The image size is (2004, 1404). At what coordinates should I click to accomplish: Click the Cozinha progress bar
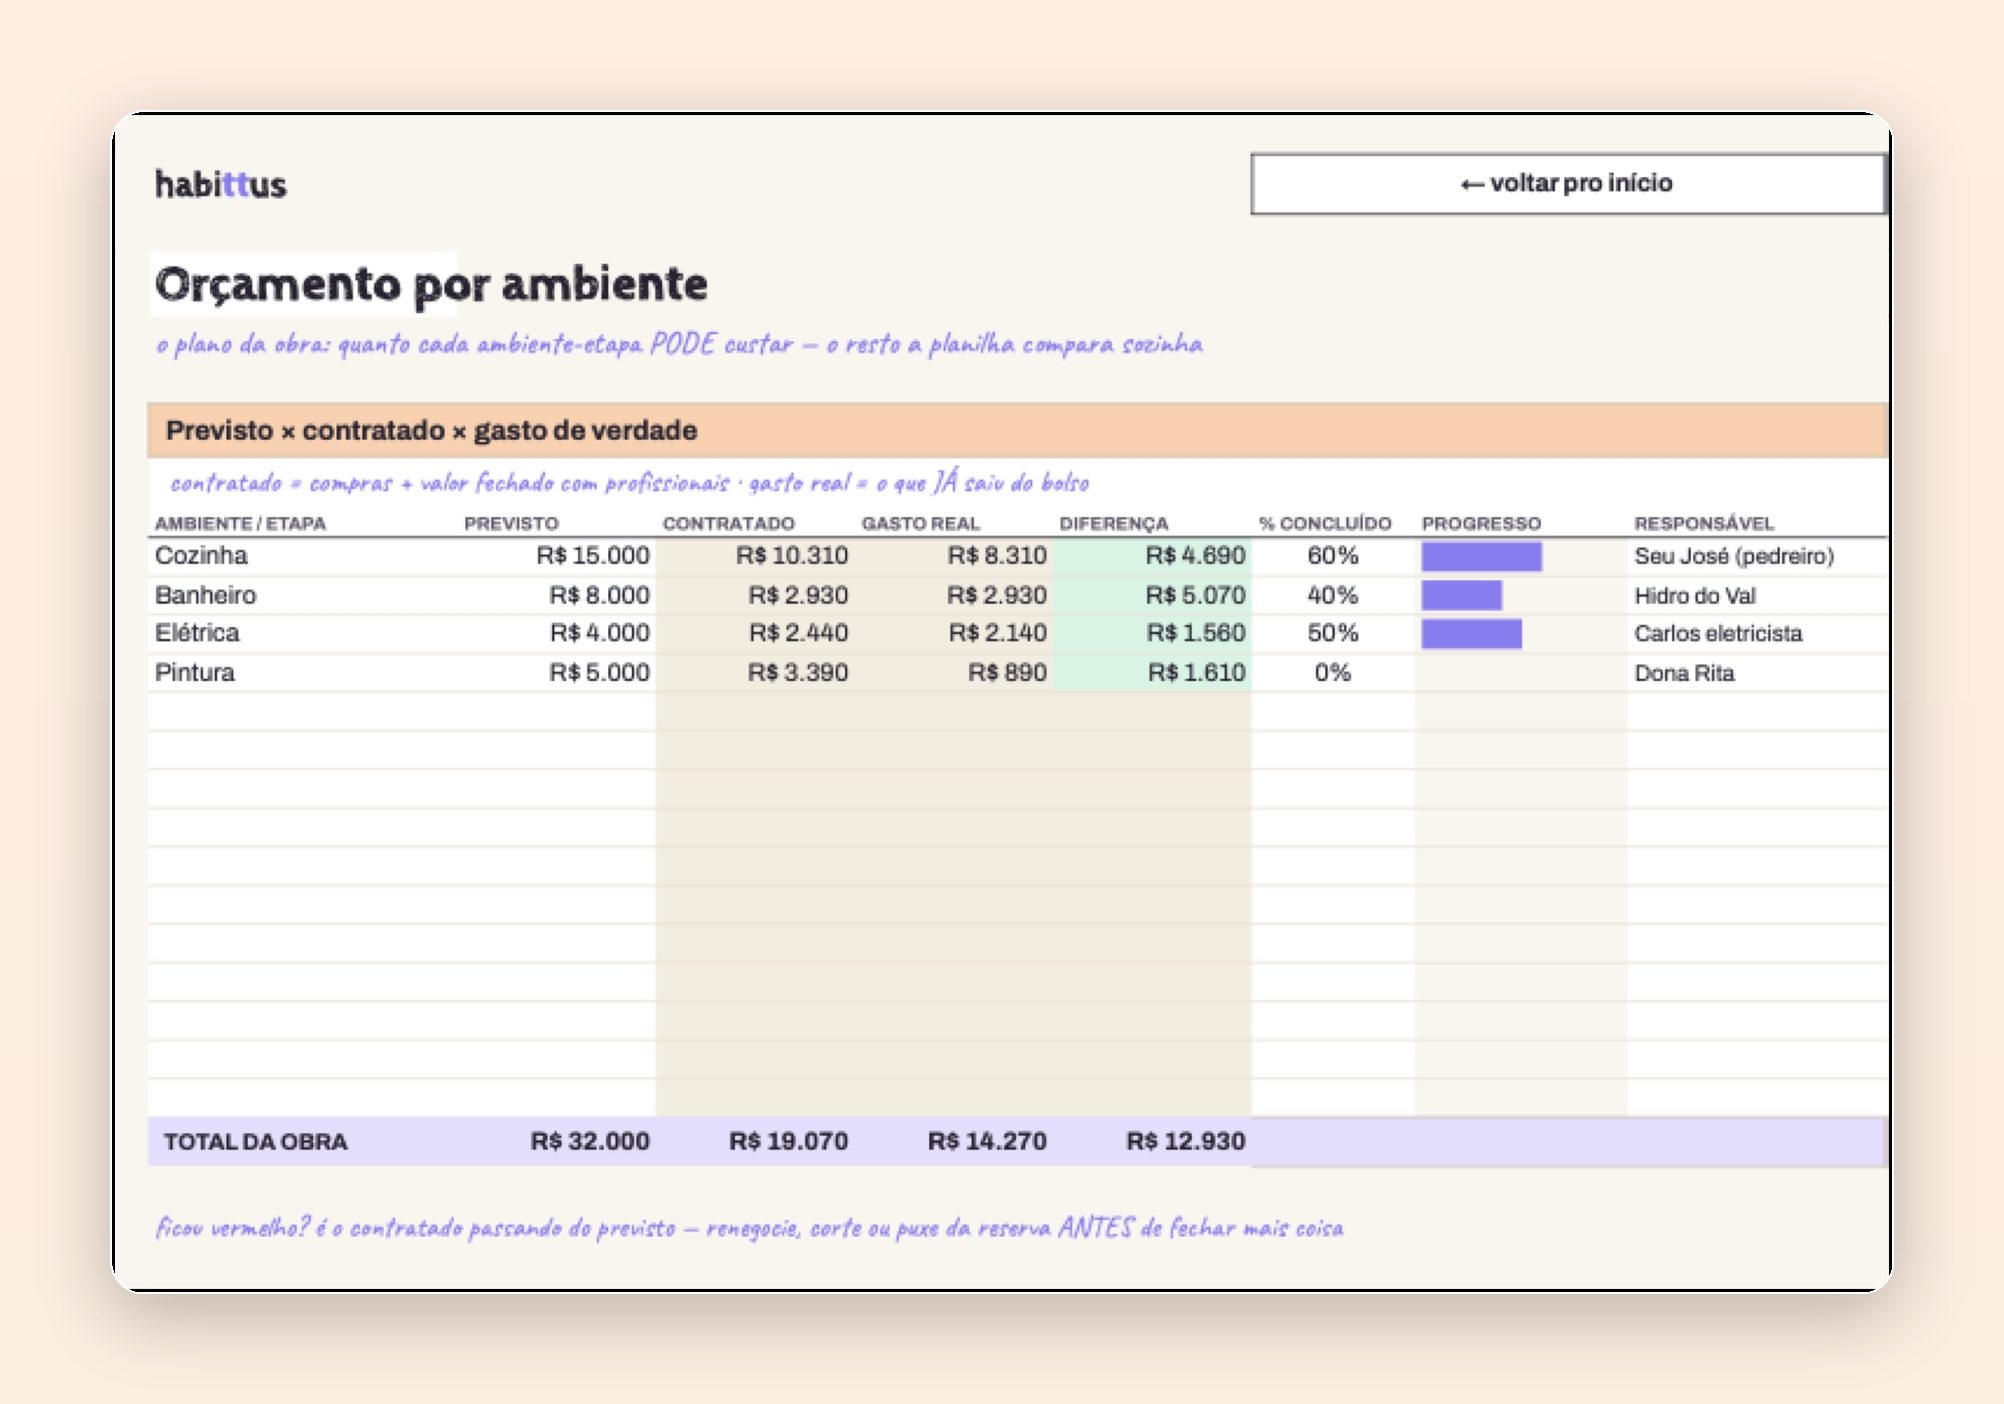click(x=1481, y=557)
